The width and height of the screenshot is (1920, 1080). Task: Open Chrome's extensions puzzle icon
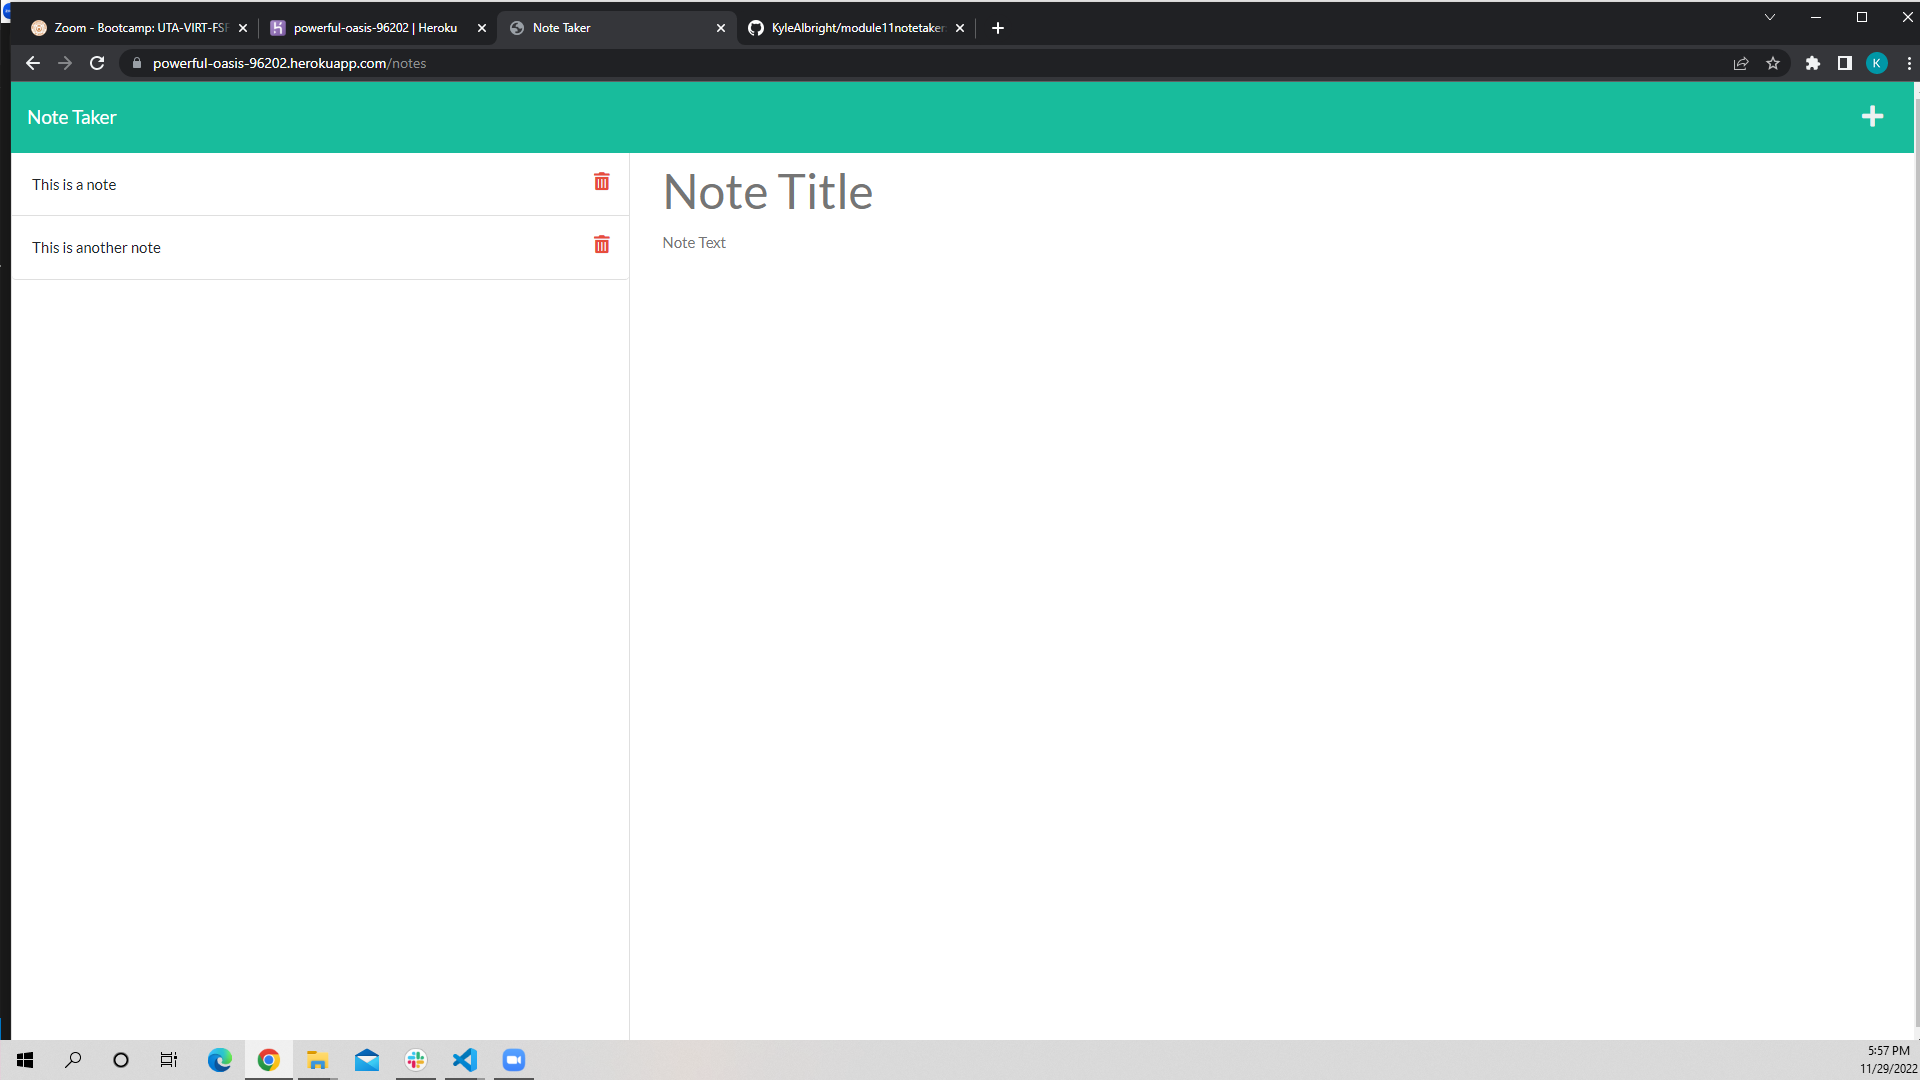(x=1813, y=63)
